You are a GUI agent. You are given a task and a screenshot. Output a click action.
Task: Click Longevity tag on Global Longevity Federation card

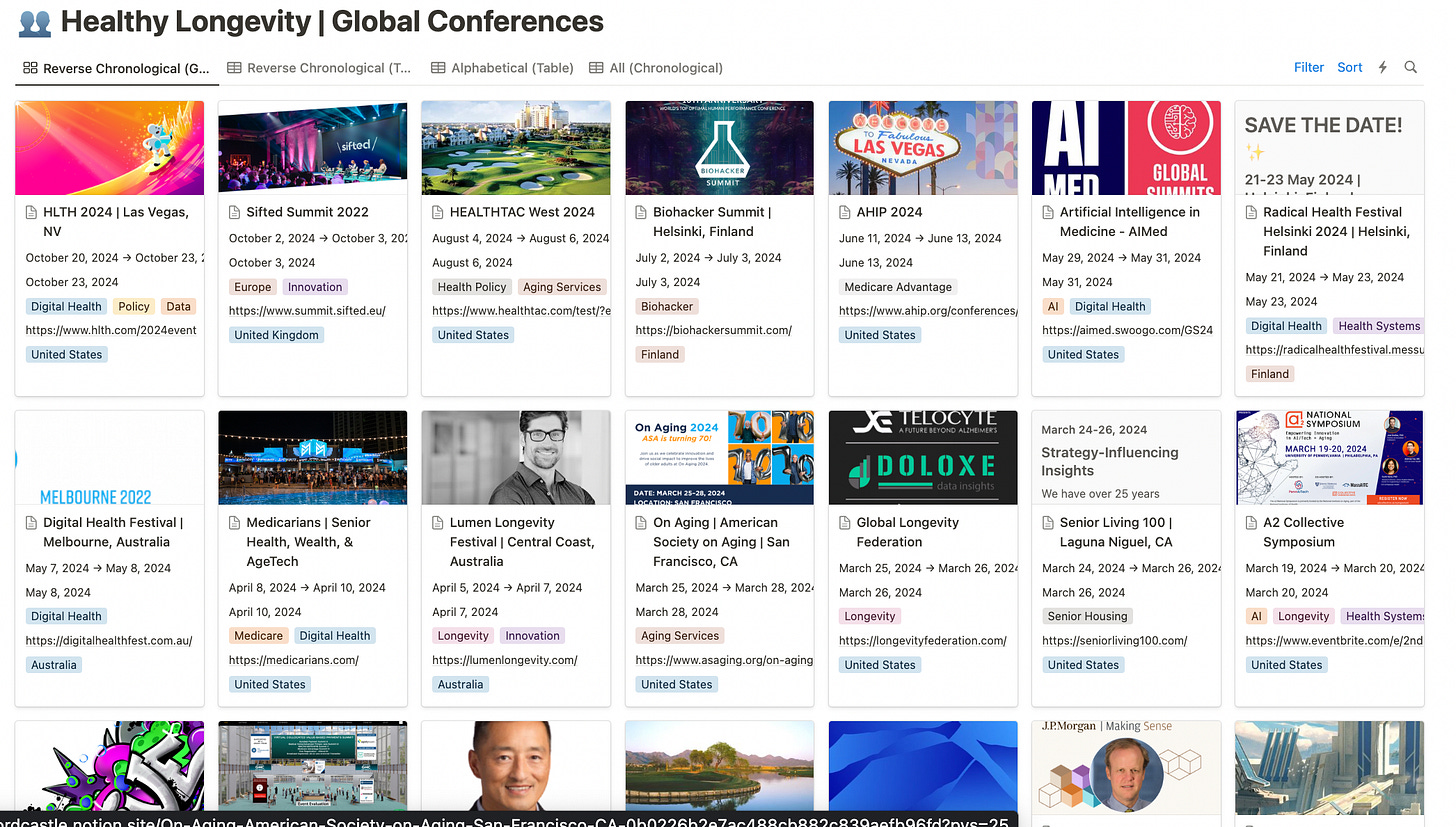[870, 616]
